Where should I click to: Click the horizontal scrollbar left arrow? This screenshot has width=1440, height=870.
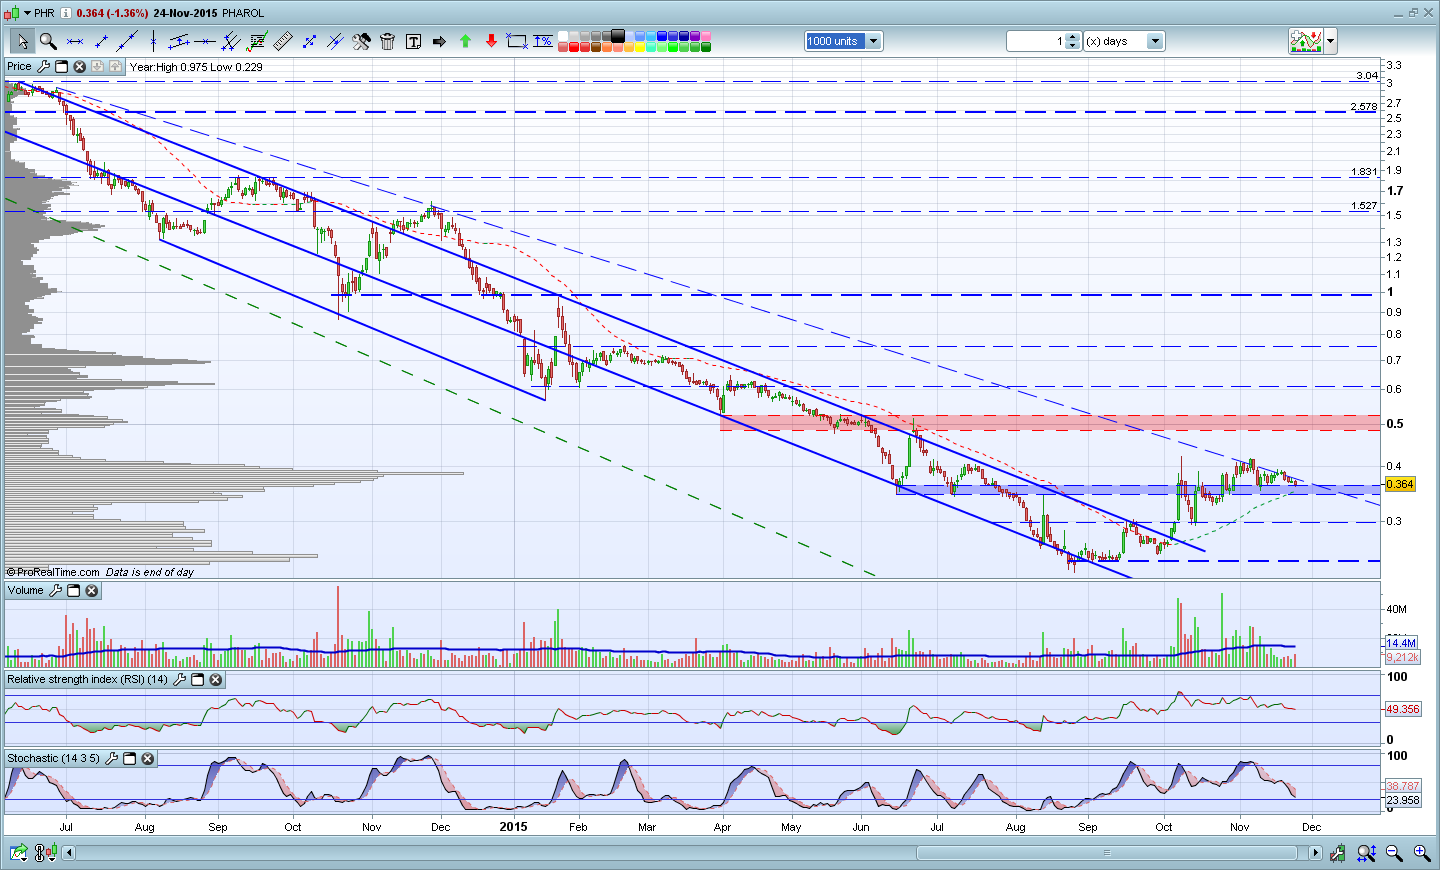click(69, 853)
